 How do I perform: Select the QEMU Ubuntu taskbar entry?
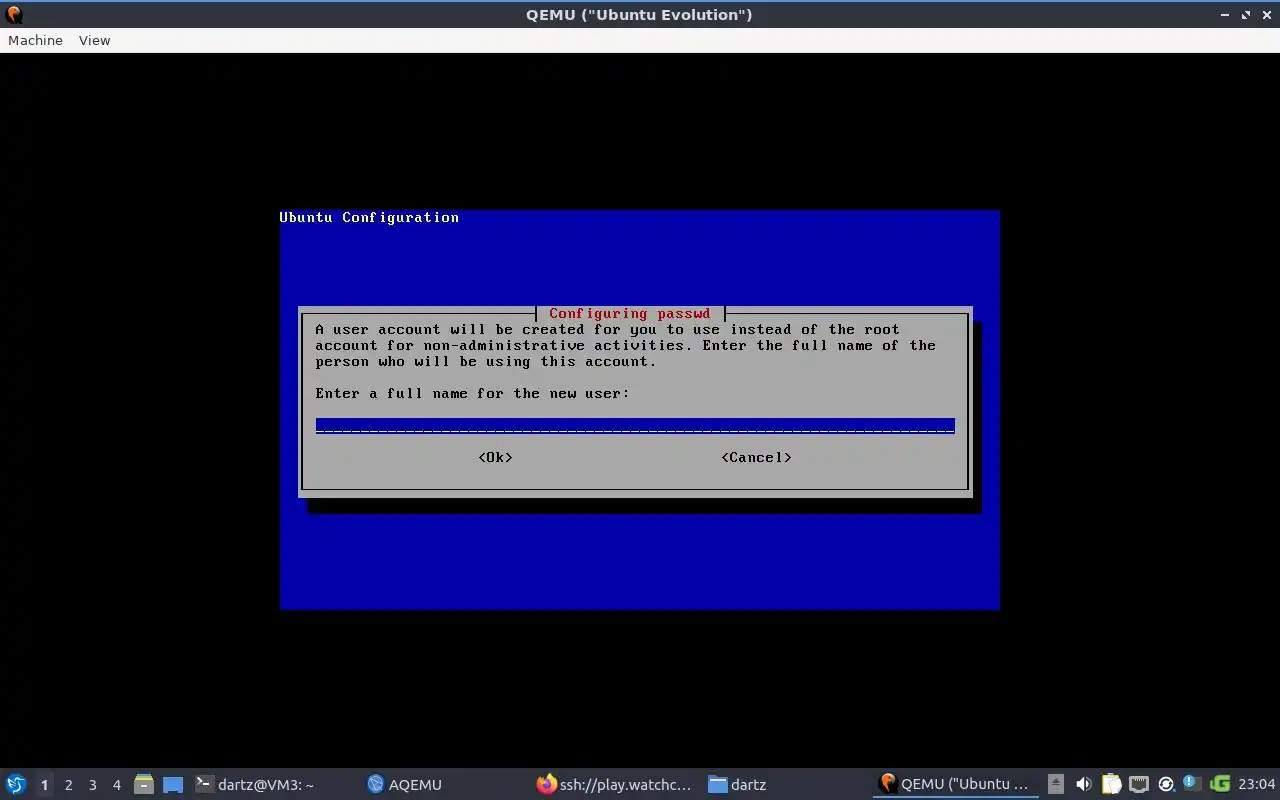[955, 784]
